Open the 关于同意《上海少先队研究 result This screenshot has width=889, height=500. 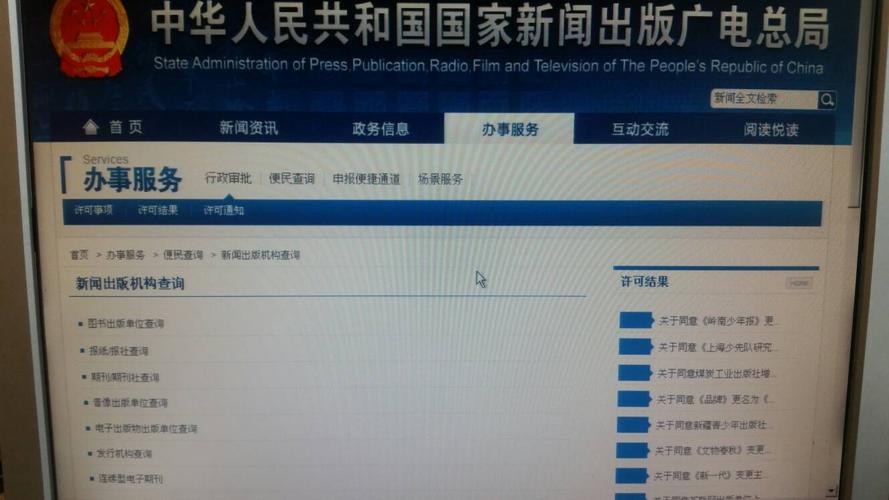(717, 347)
